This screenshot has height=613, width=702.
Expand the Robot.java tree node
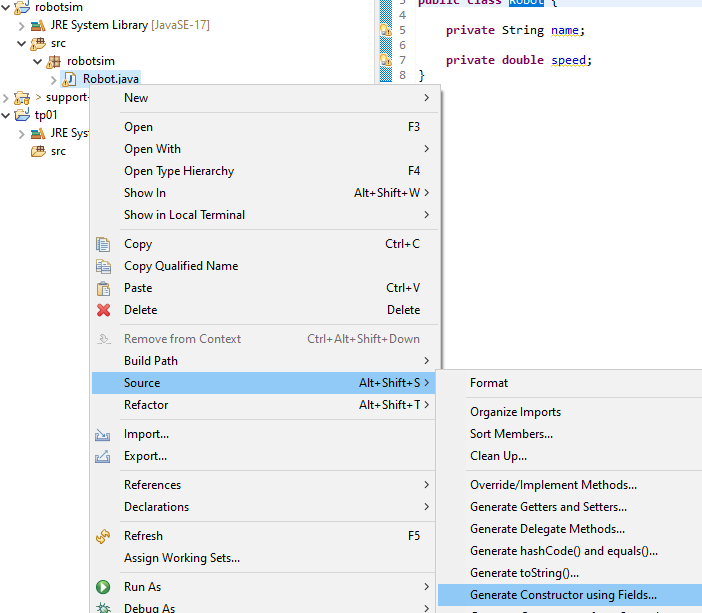click(x=54, y=79)
